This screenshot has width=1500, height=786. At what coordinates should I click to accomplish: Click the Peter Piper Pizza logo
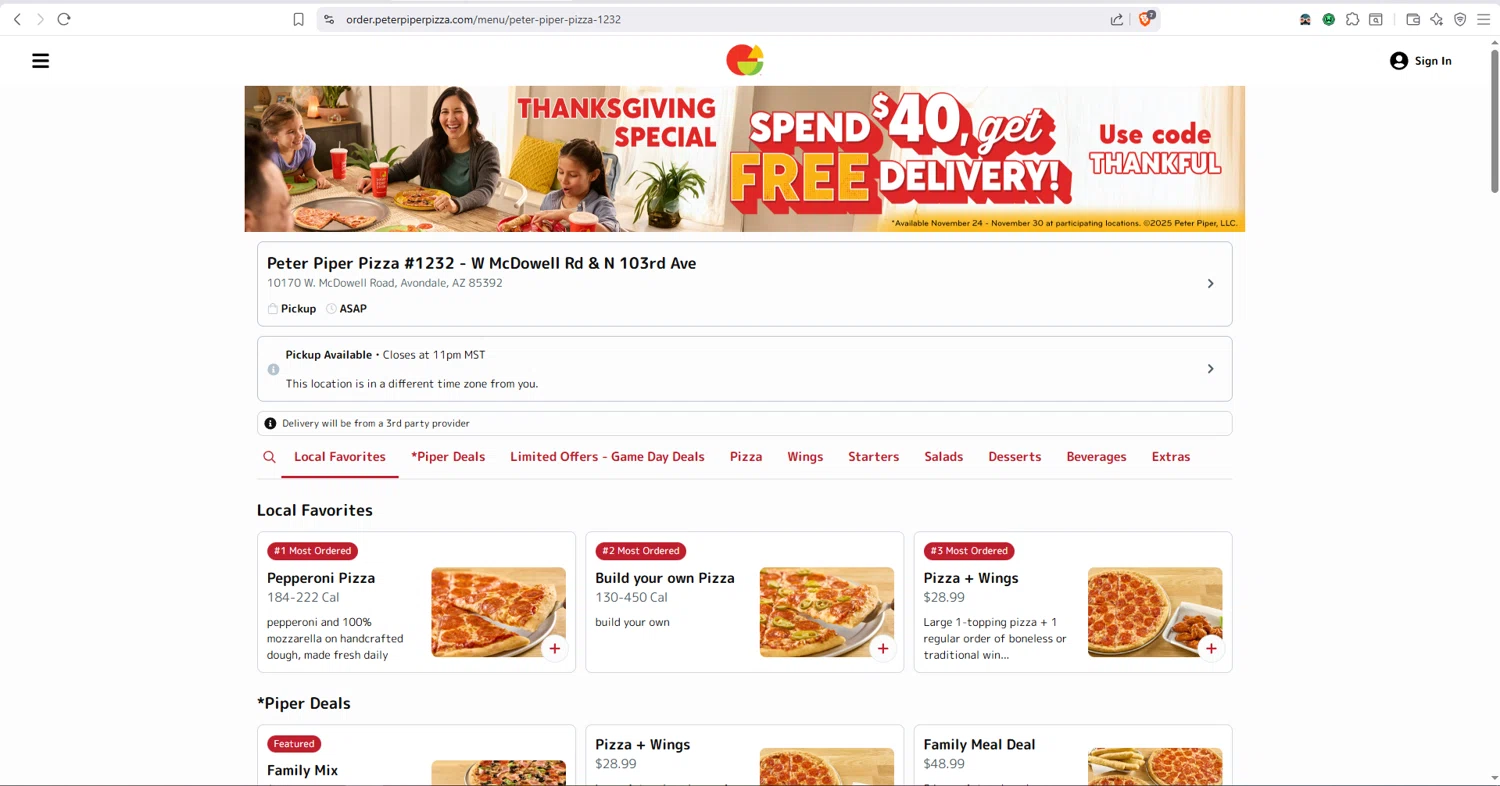pyautogui.click(x=745, y=60)
